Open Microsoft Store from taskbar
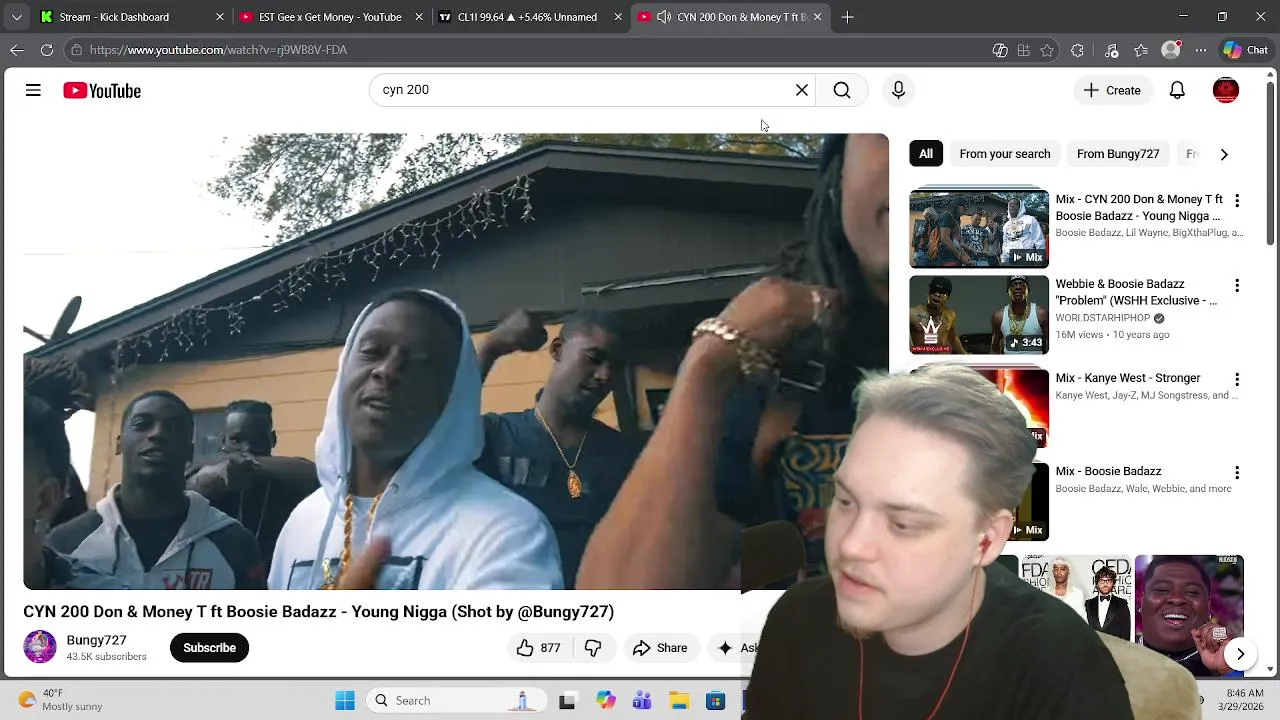 click(x=715, y=701)
